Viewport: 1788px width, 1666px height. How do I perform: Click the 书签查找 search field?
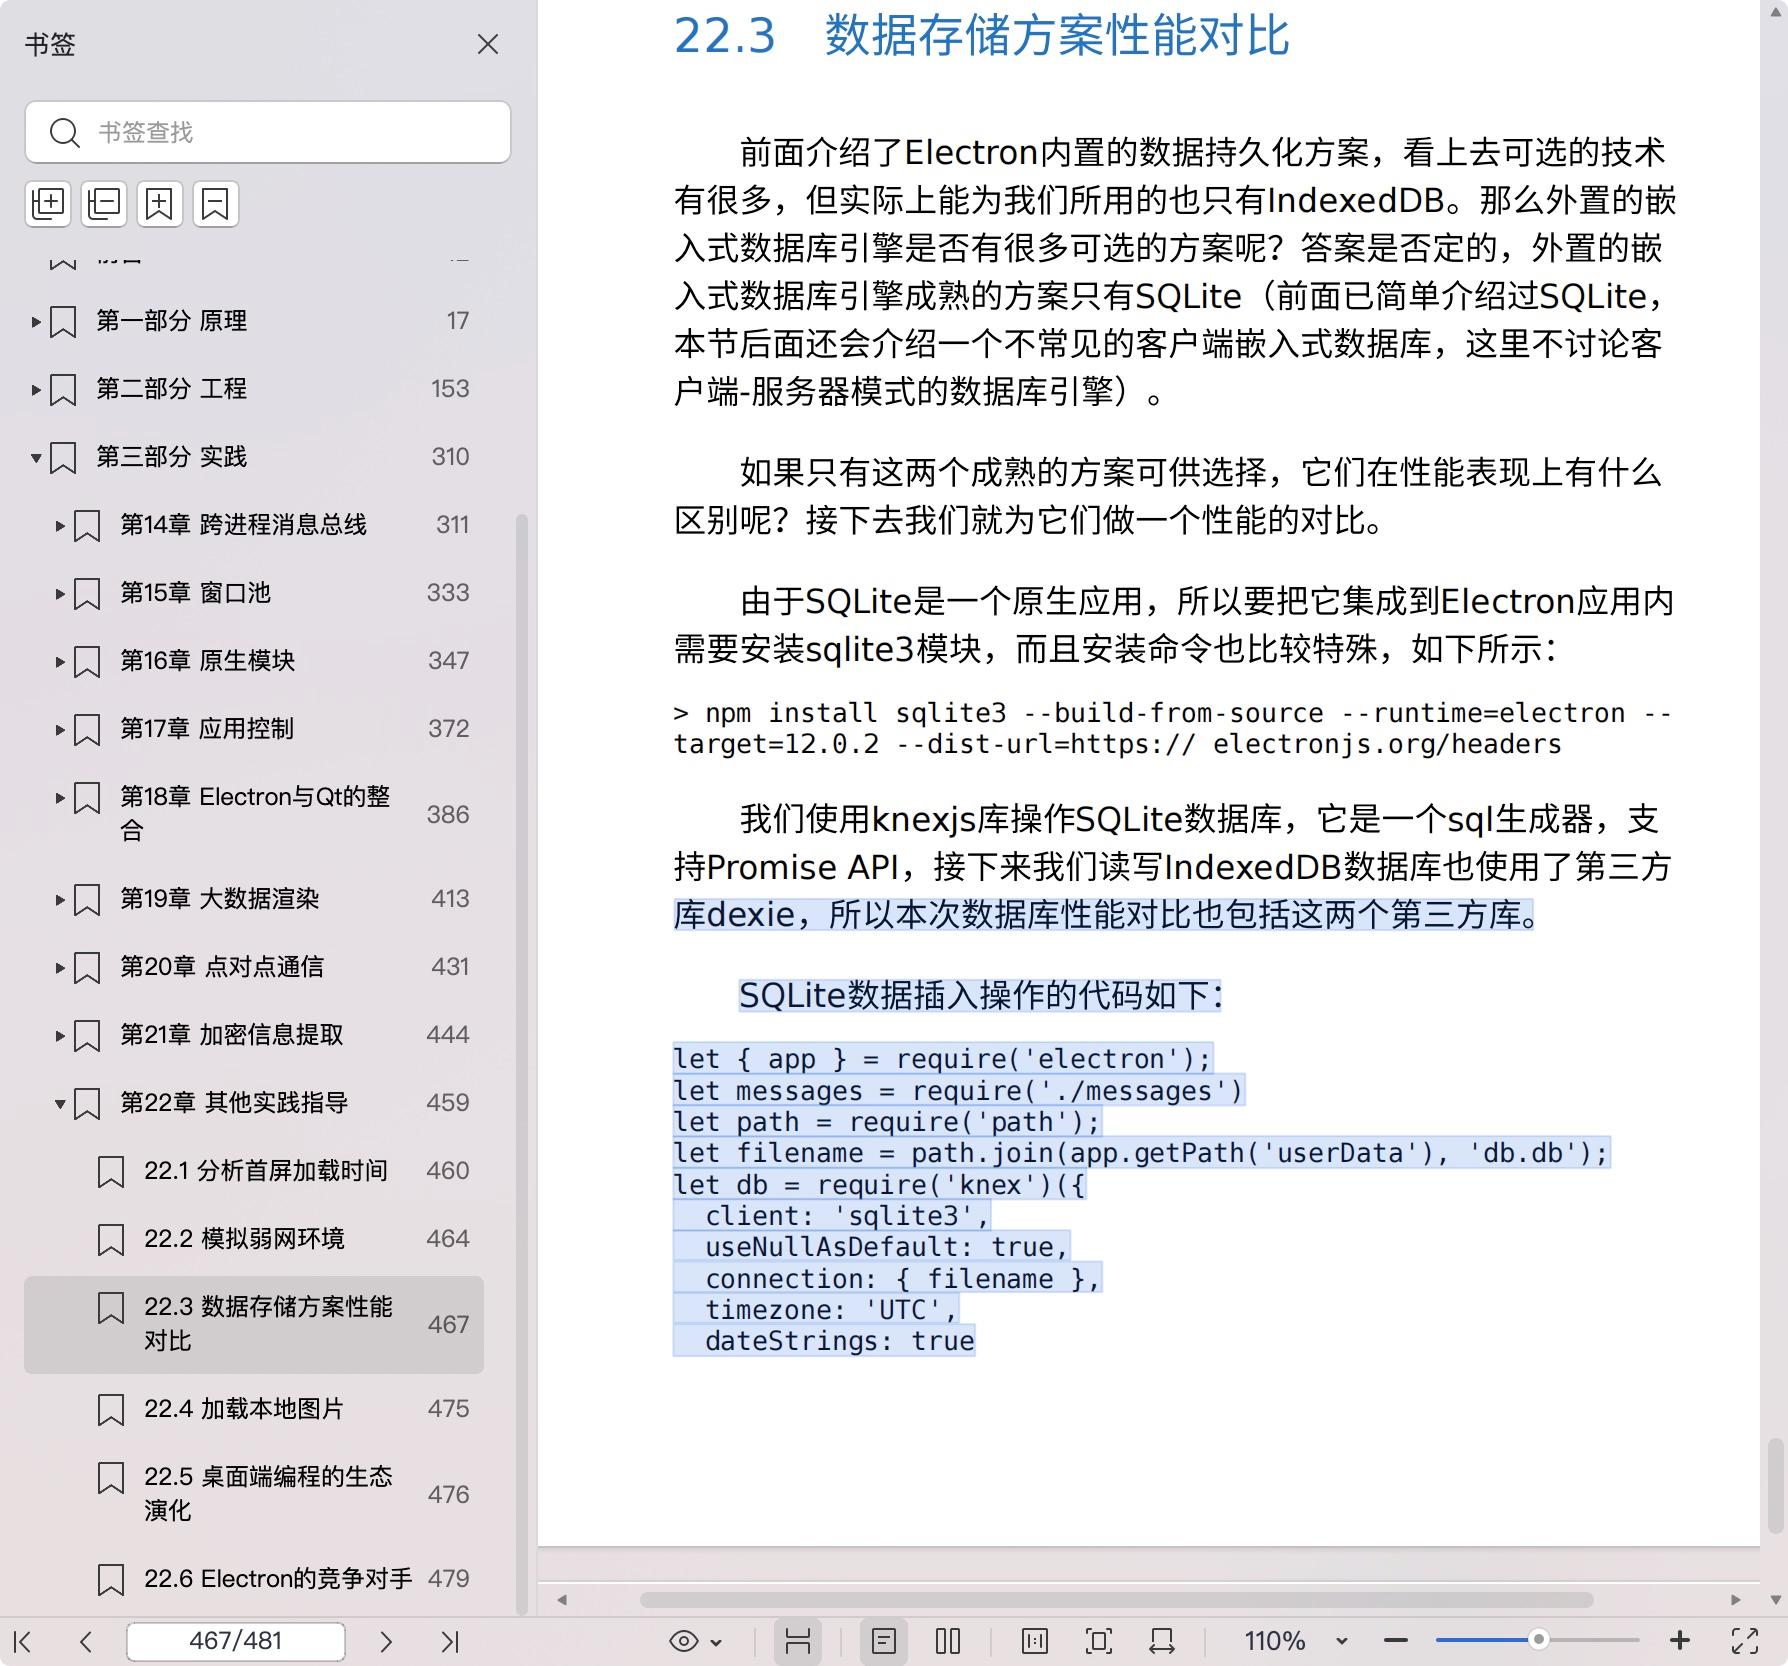(268, 132)
